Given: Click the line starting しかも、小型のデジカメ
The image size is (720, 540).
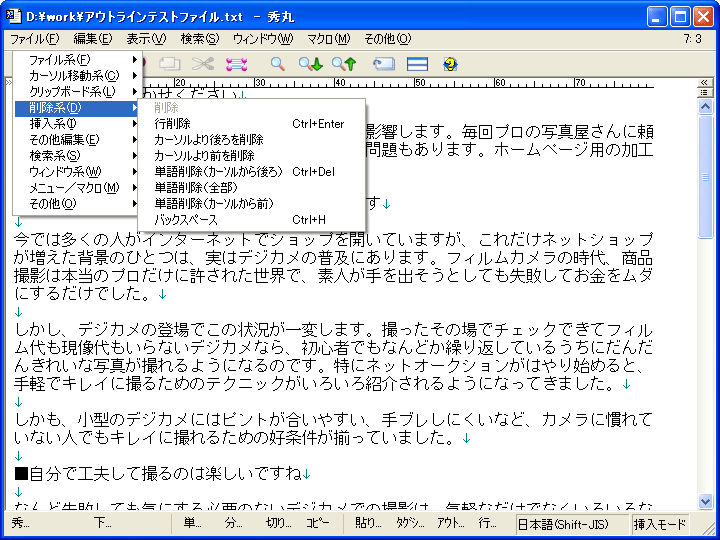Looking at the screenshot, I should click(x=333, y=420).
